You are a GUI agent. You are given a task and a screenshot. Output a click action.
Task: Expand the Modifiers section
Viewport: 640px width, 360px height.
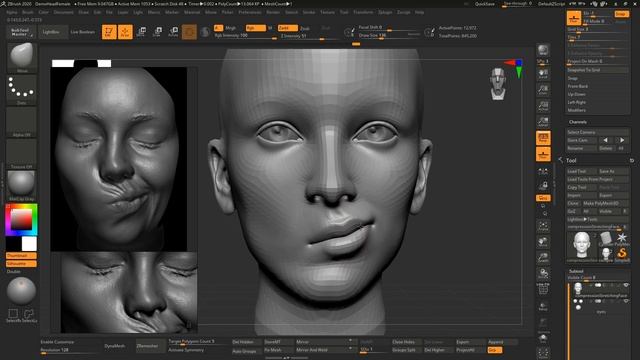tap(576, 110)
